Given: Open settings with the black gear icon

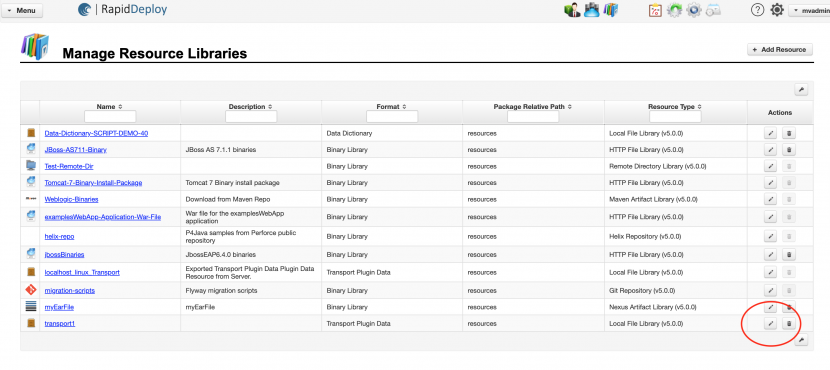Looking at the screenshot, I should (777, 10).
